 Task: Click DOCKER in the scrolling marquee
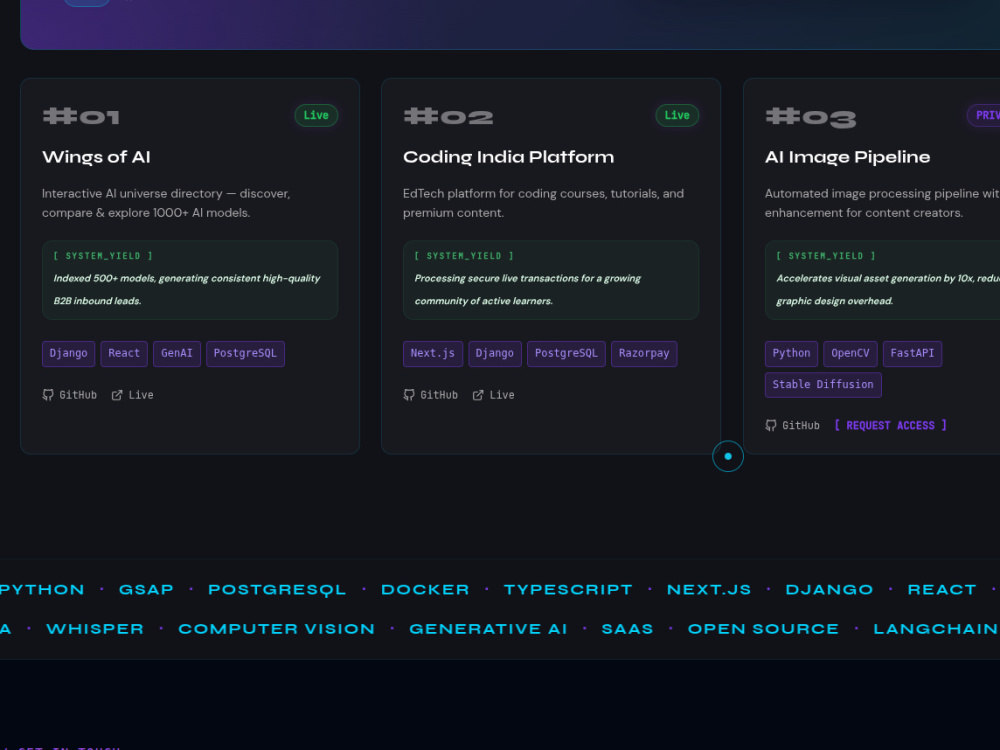pos(425,590)
